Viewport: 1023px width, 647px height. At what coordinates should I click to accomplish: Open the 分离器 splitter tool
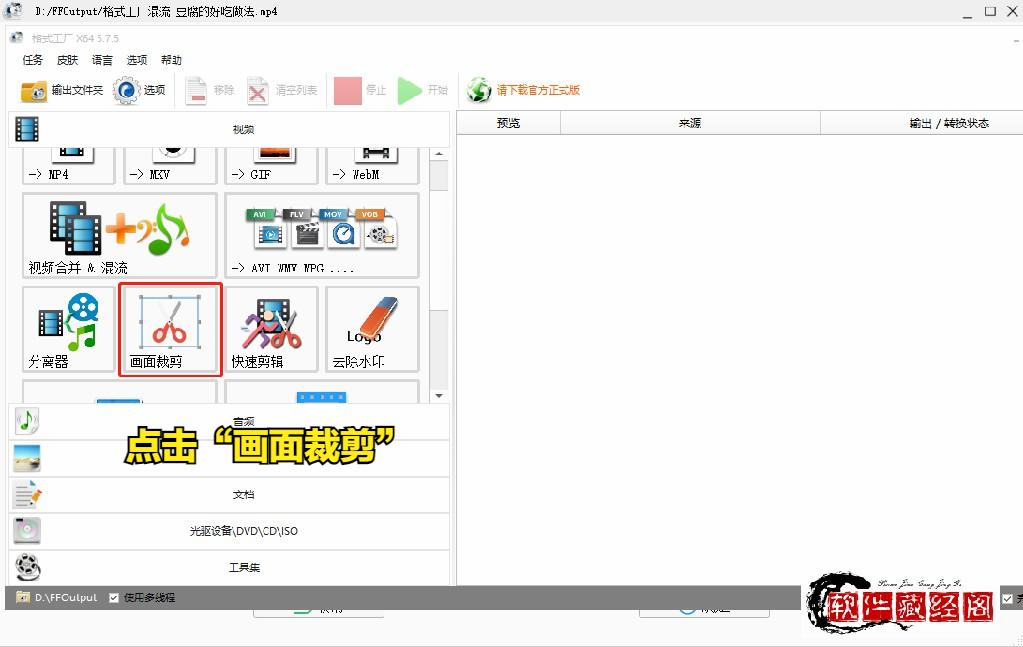tap(66, 330)
